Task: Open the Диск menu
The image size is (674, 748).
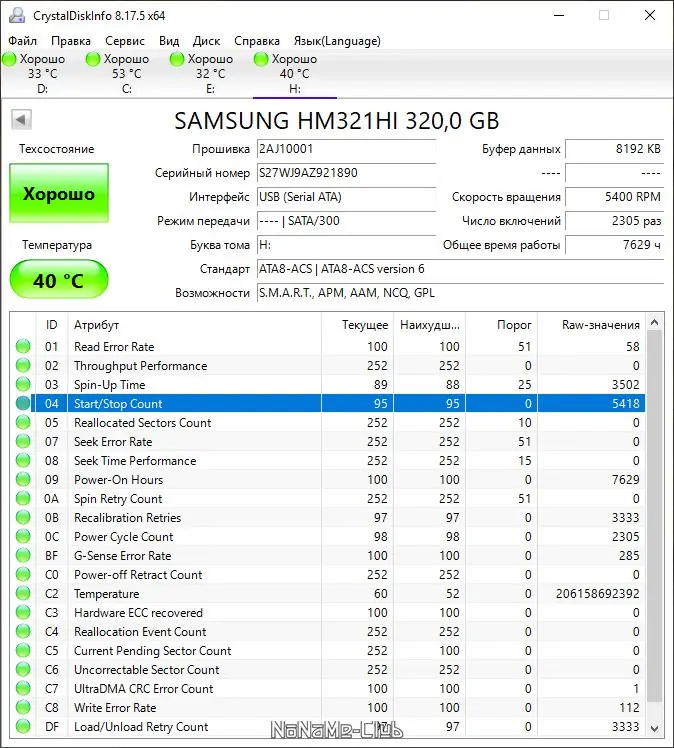Action: [x=206, y=41]
